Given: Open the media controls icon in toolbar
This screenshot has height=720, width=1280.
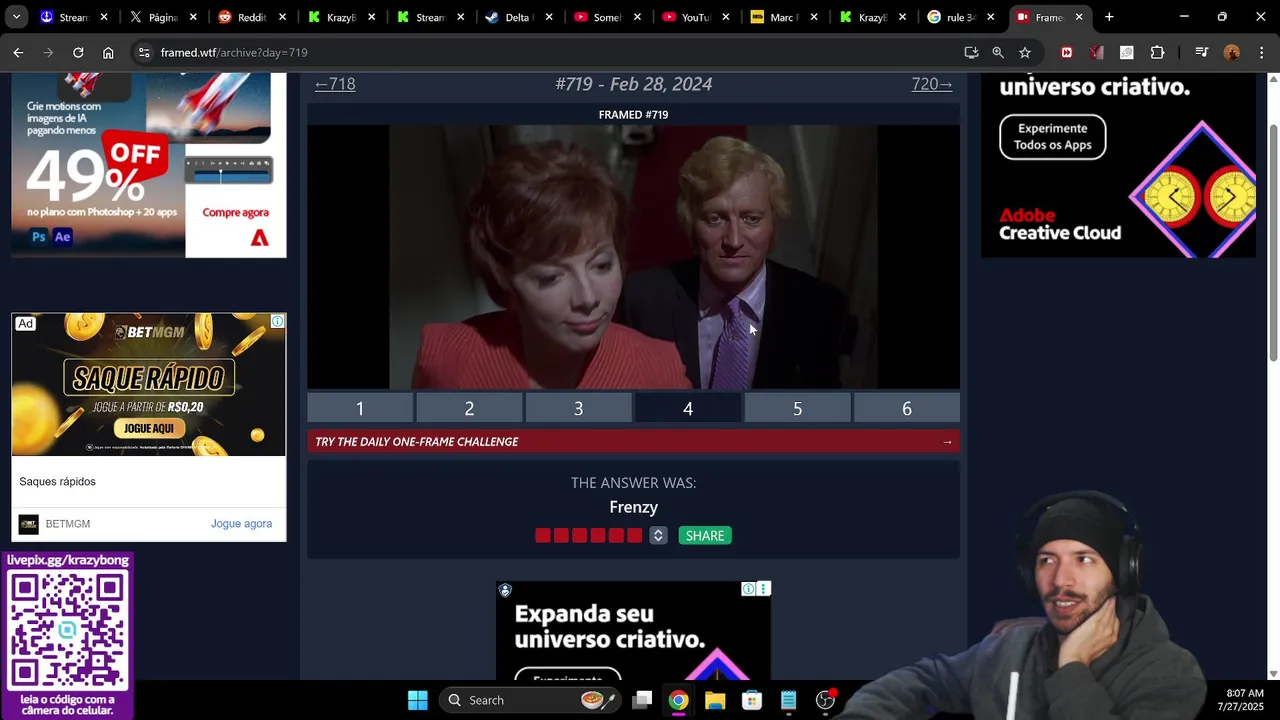Looking at the screenshot, I should coord(1202,52).
